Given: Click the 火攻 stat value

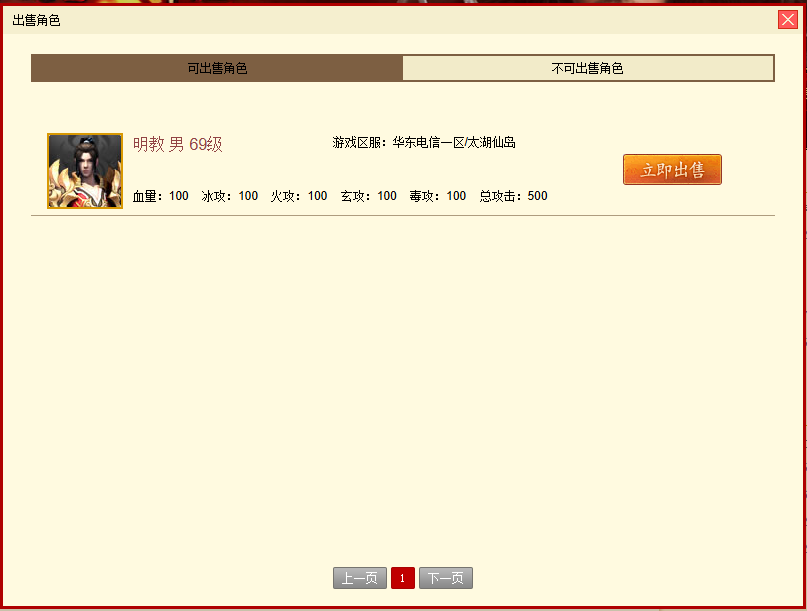Looking at the screenshot, I should click(317, 196).
